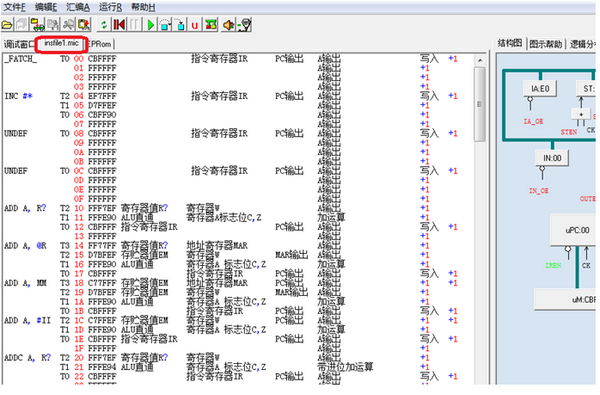This screenshot has width=600, height=395.
Task: Click the green refresh arrows icon
Action: point(104,25)
